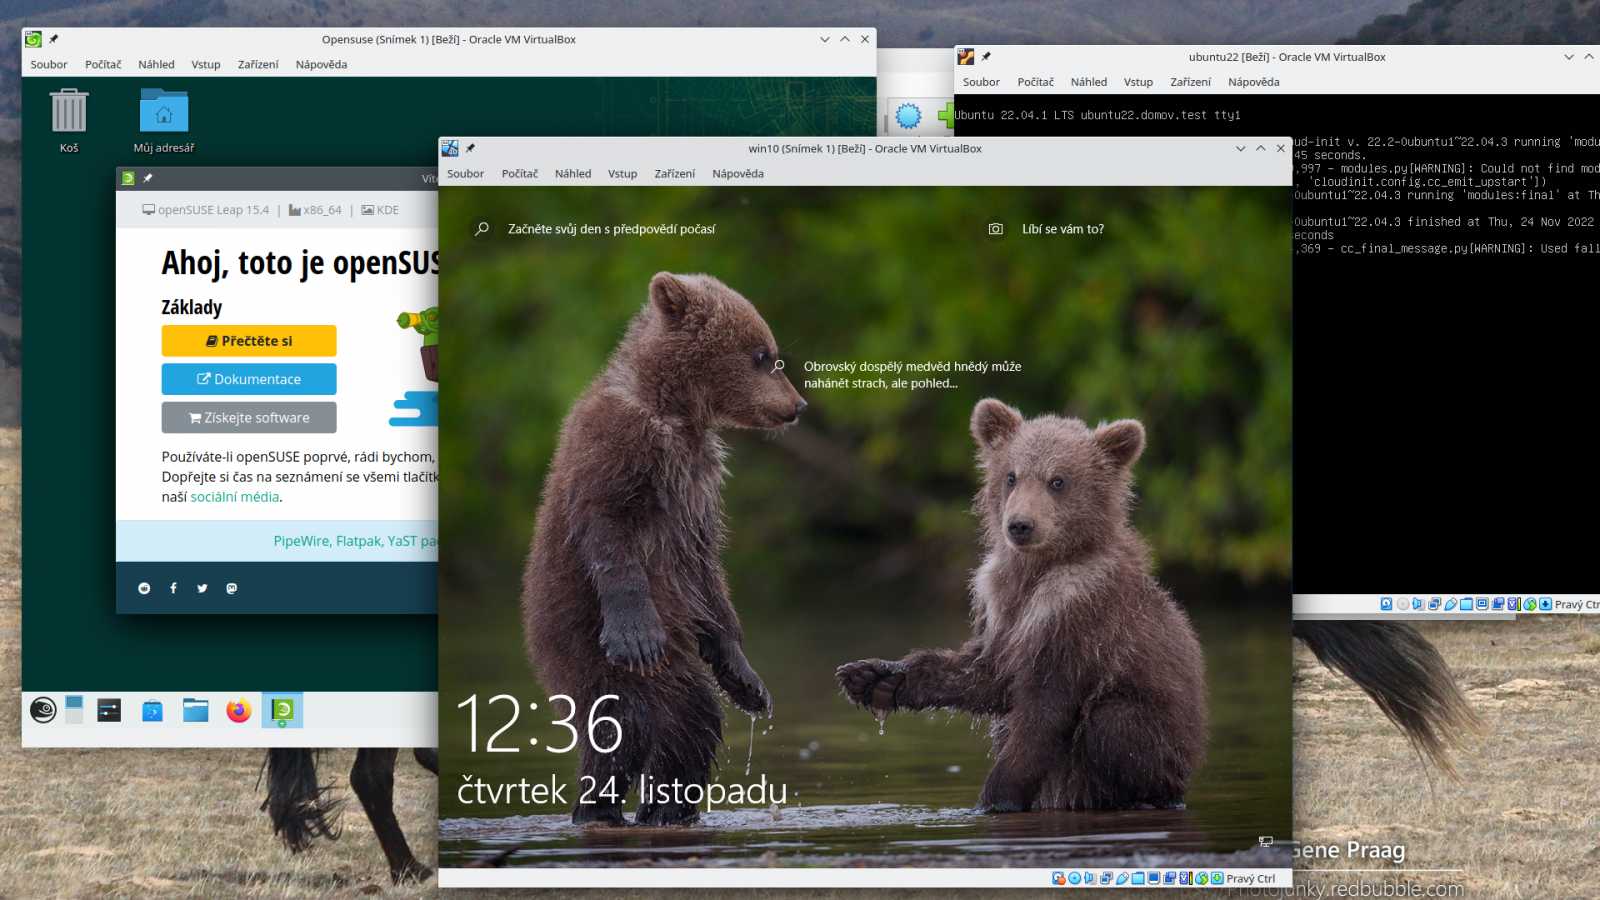
Task: Click the network icon on Windows lock screen
Action: (x=1266, y=842)
